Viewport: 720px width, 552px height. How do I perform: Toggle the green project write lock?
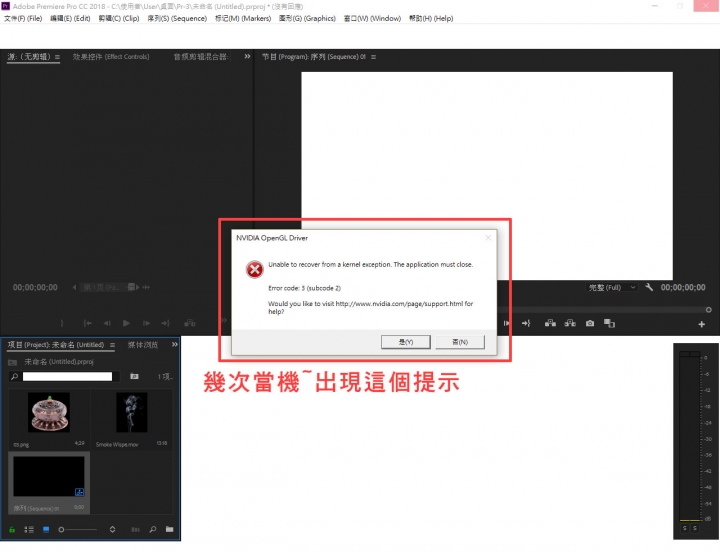coord(12,530)
